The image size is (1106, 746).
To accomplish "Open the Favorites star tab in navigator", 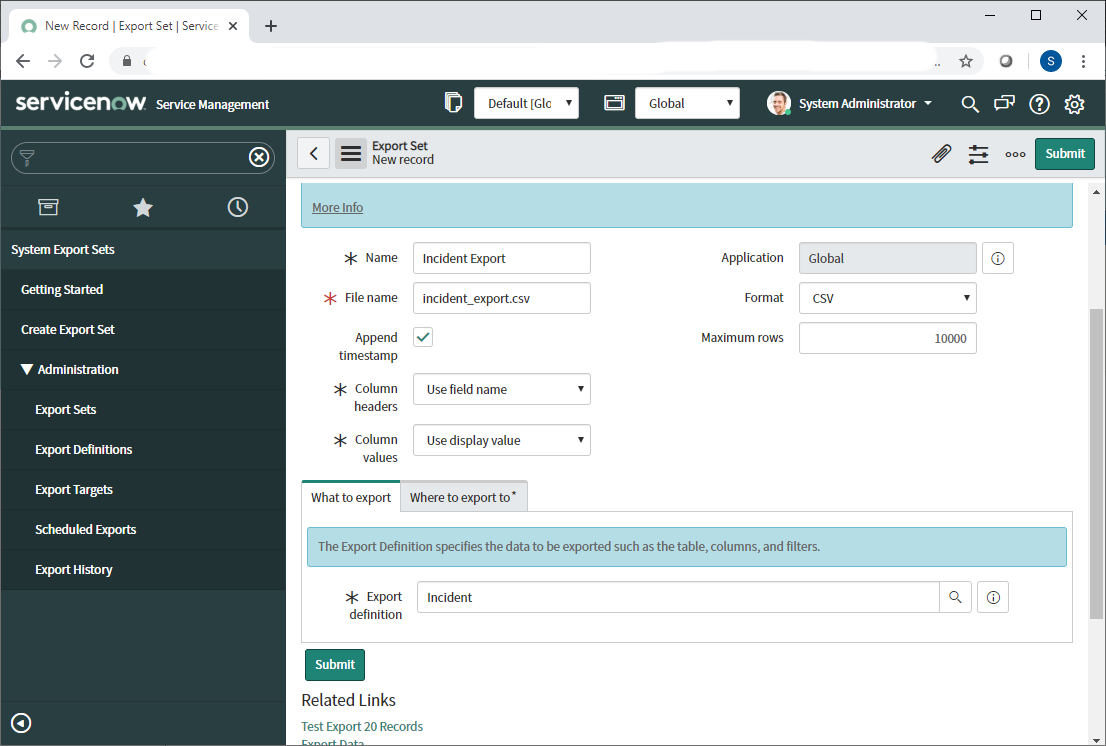I will pyautogui.click(x=143, y=207).
